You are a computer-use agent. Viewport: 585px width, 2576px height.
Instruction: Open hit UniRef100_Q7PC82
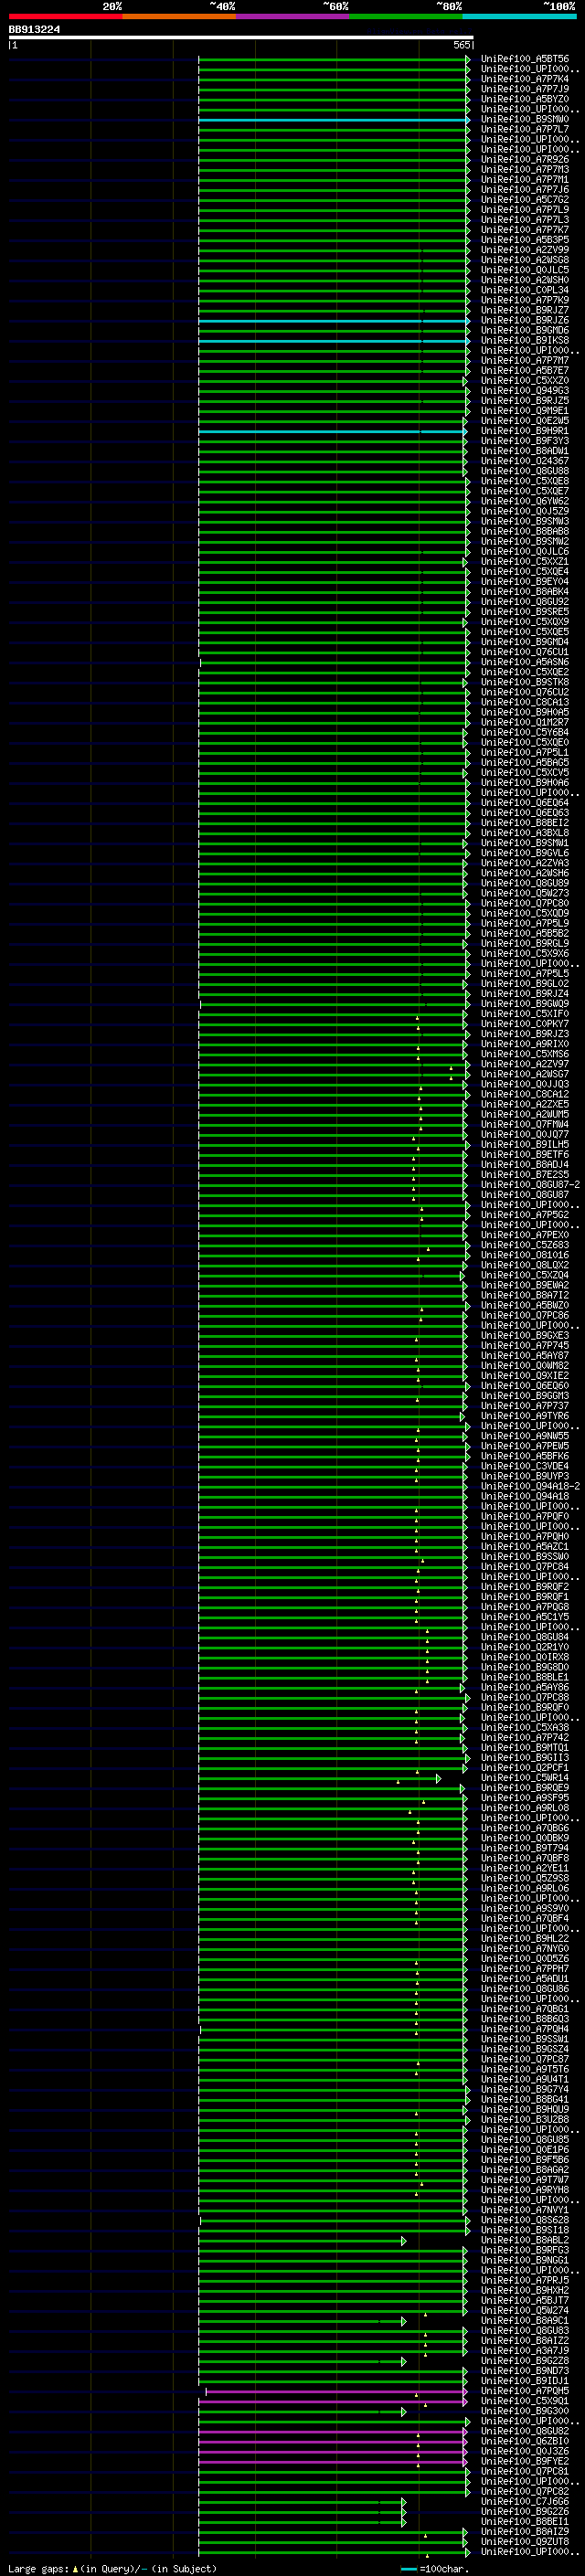point(525,2492)
